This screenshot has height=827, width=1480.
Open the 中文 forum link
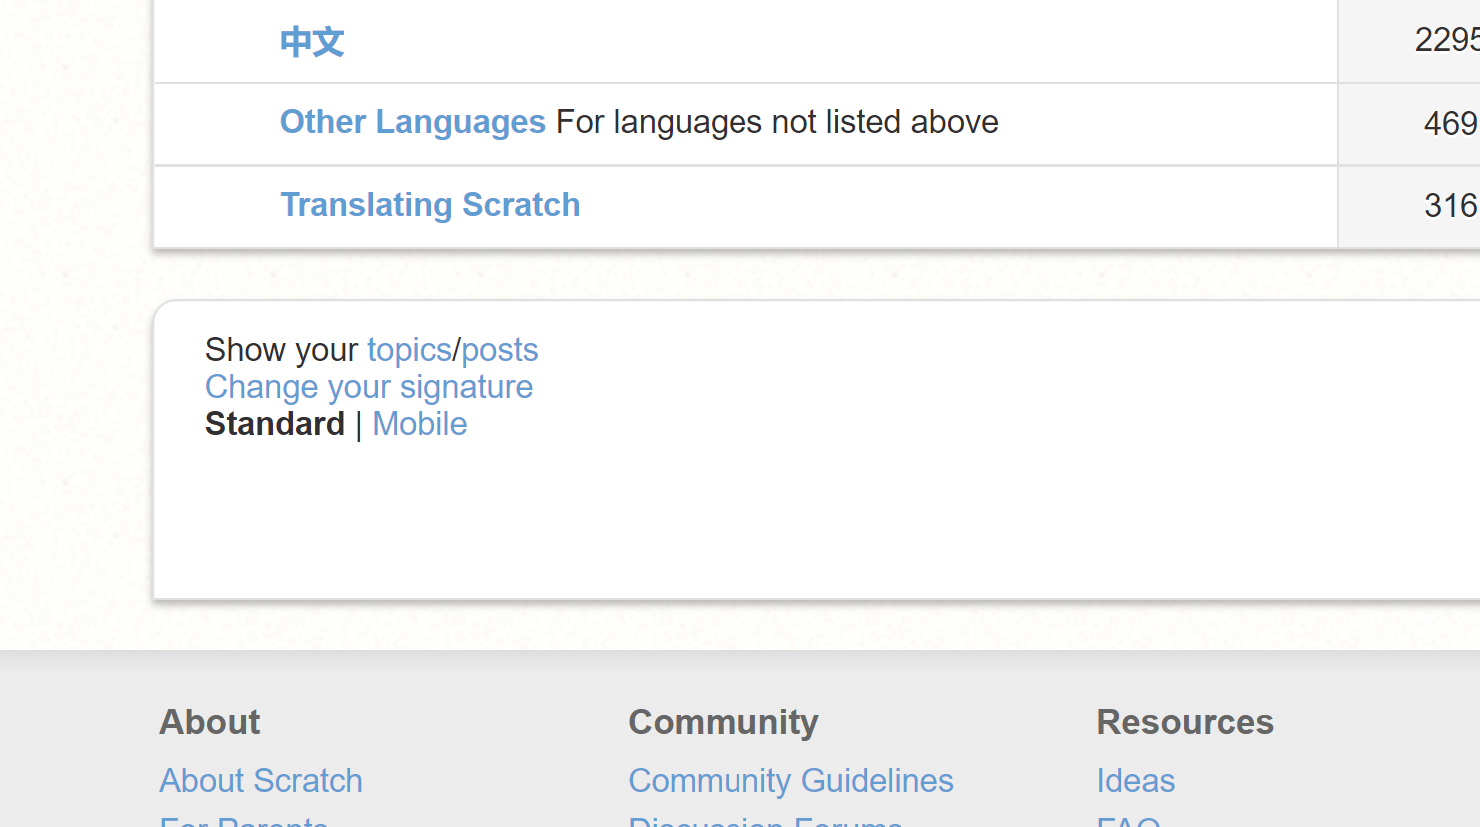(x=312, y=42)
